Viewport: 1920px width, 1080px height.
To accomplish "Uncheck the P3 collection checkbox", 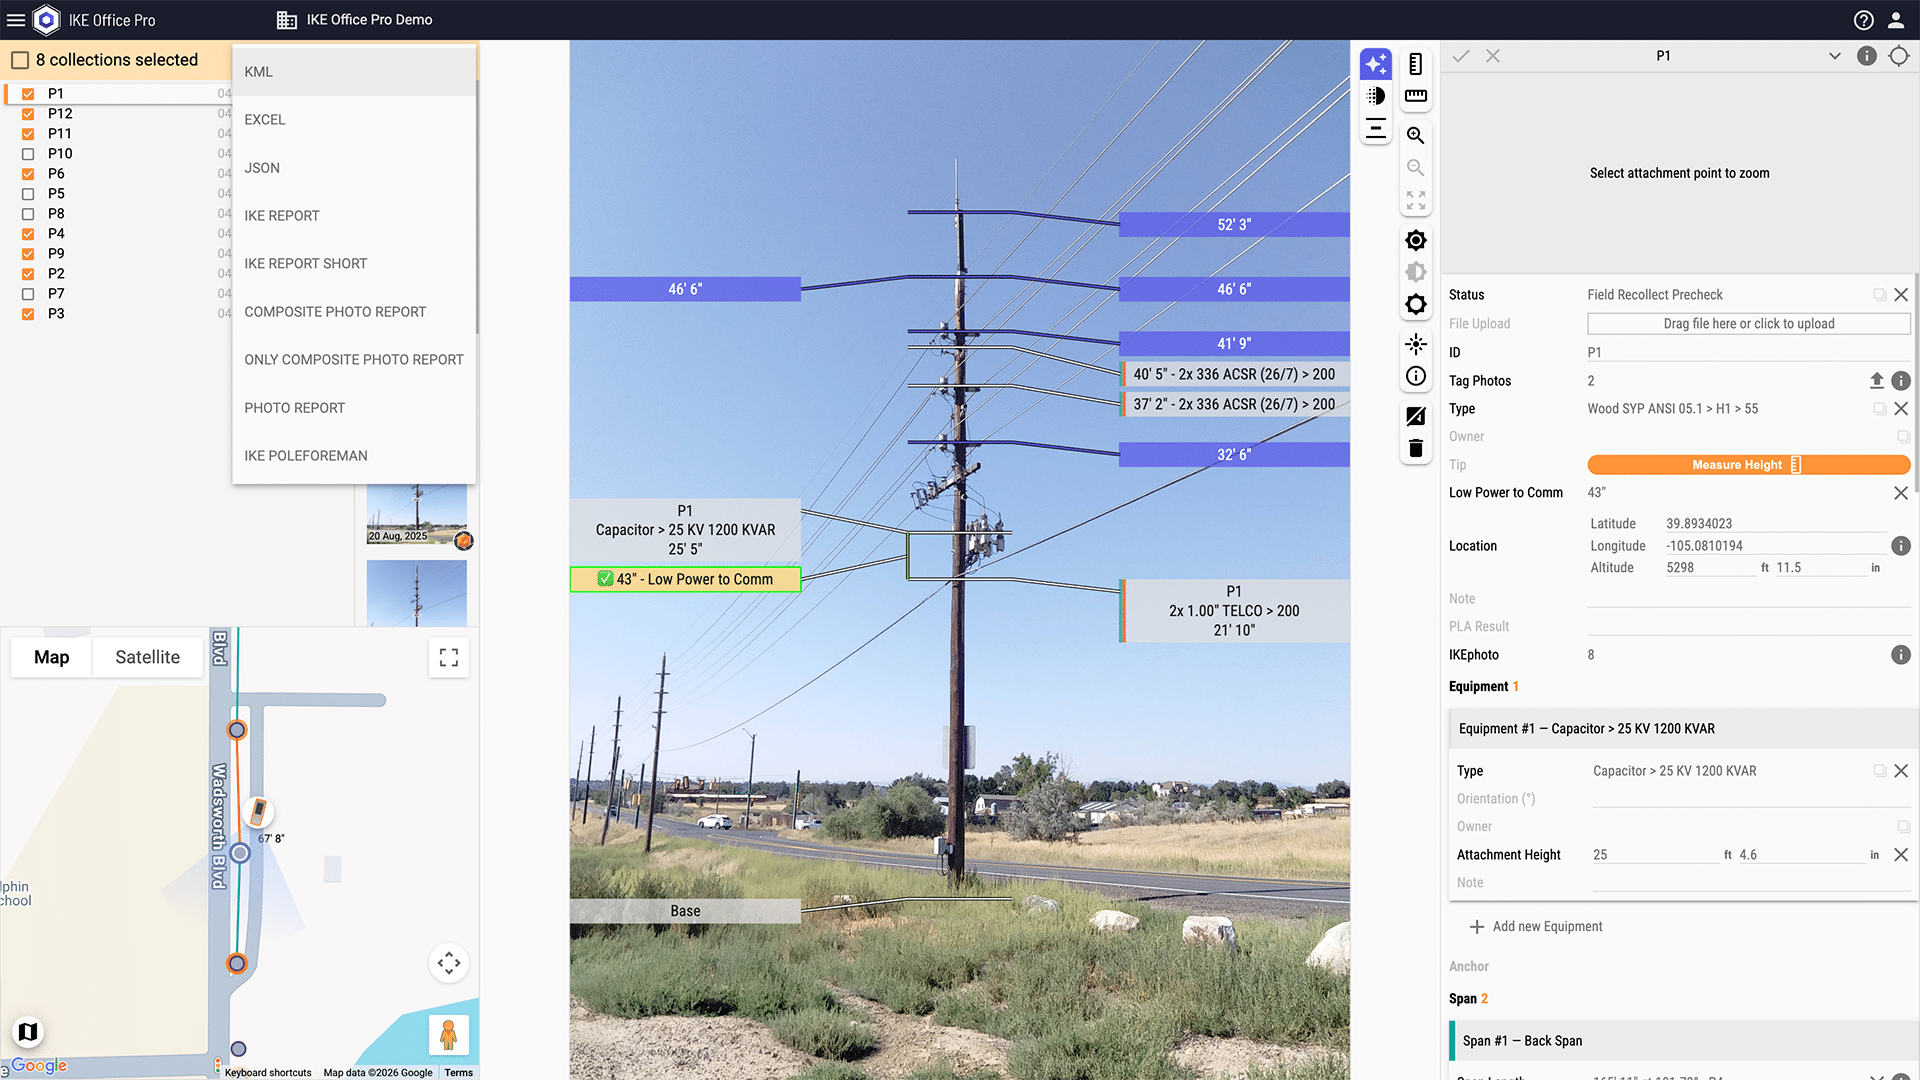I will [28, 314].
